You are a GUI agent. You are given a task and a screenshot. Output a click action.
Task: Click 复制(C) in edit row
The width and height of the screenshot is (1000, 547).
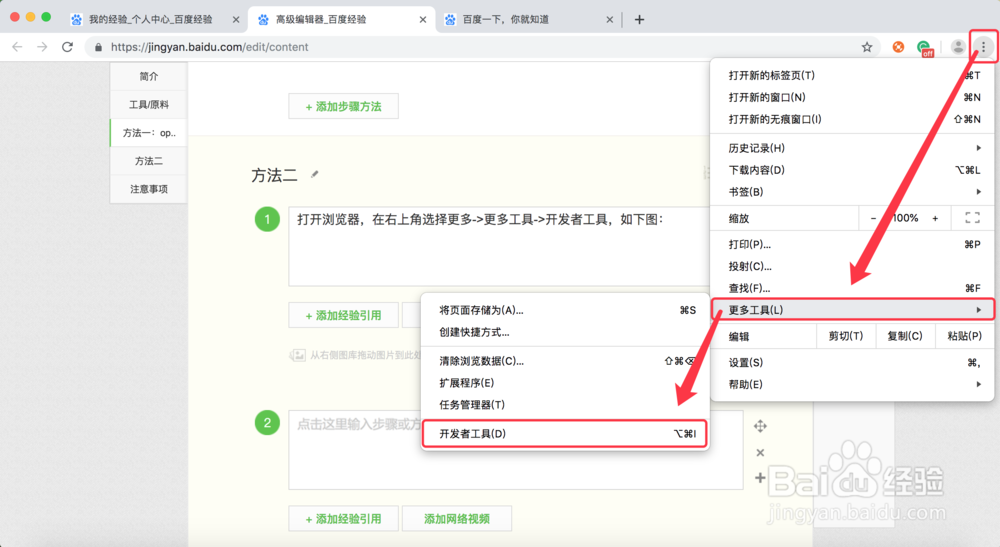904,336
